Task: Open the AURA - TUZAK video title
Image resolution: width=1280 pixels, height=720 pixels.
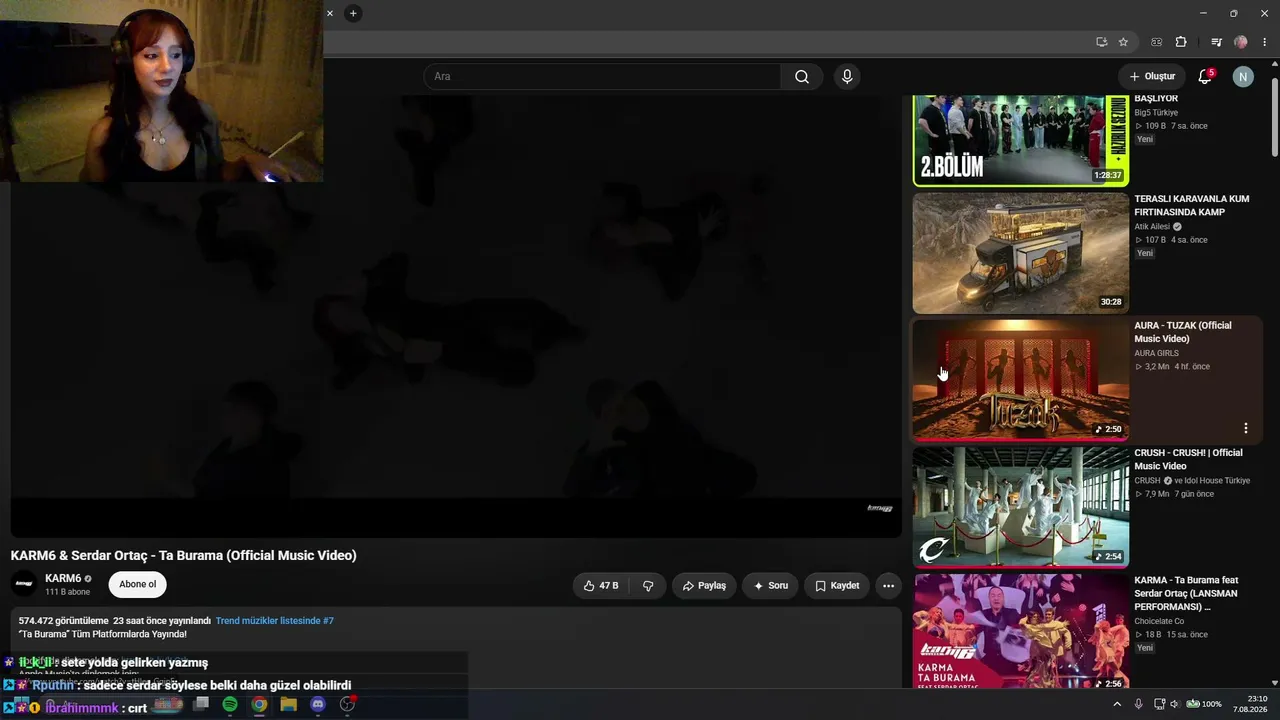Action: click(1183, 332)
